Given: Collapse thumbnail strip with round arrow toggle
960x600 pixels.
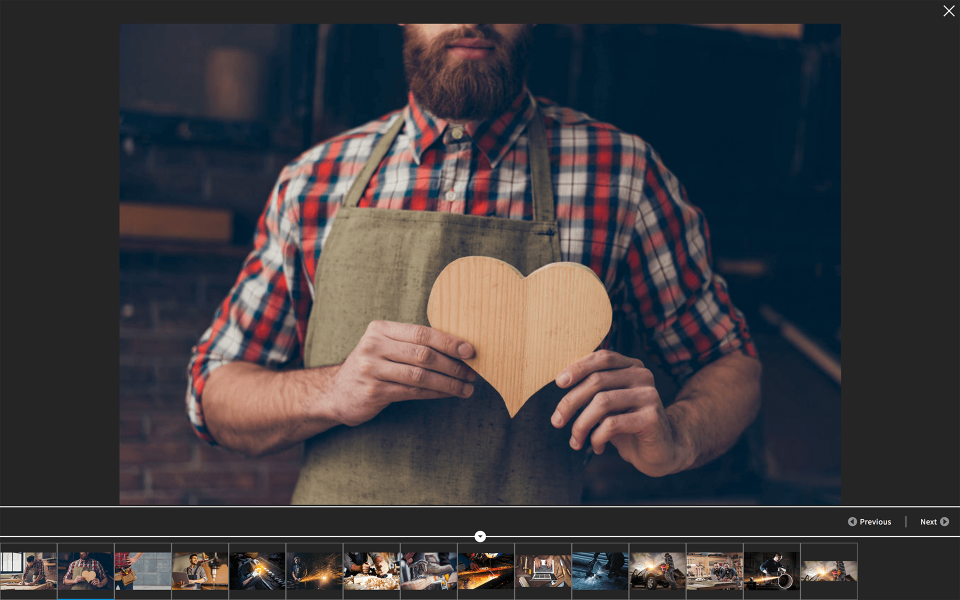Looking at the screenshot, I should 480,536.
